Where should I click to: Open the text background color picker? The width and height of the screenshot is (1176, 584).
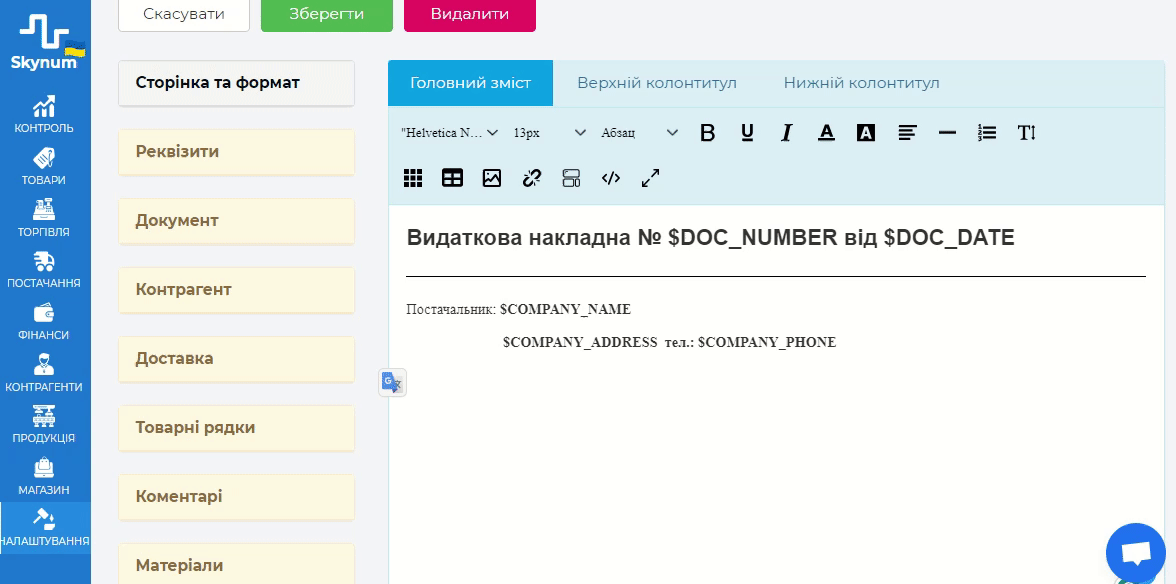866,133
